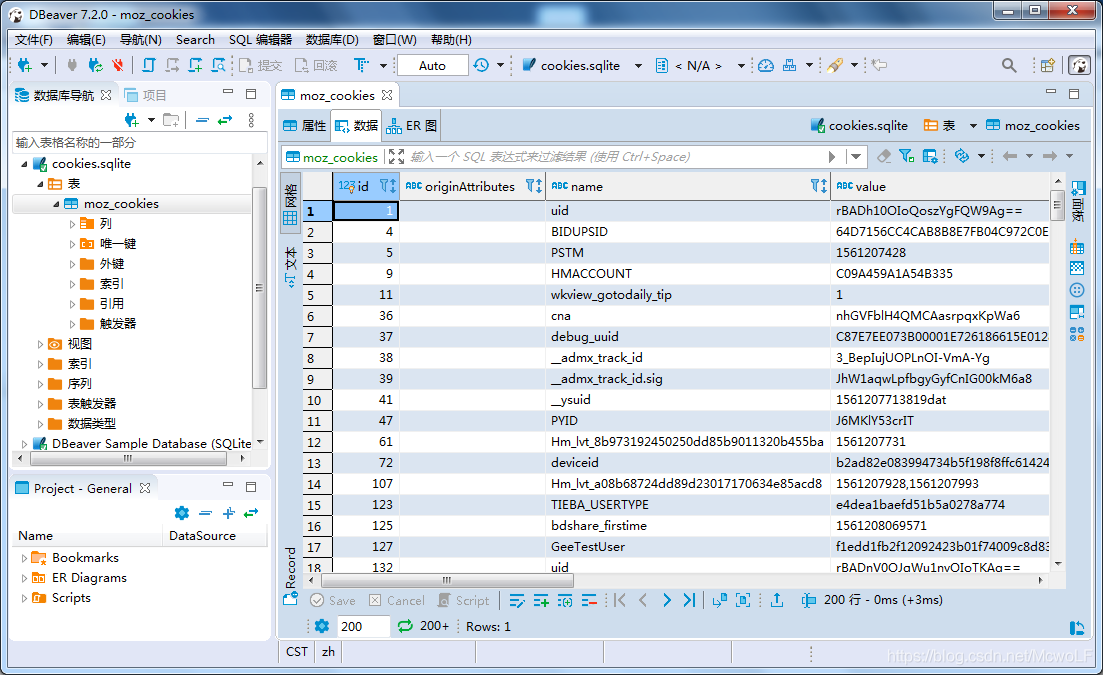Open fetch size settings gear in the data panel
This screenshot has height=675, width=1103.
(322, 626)
